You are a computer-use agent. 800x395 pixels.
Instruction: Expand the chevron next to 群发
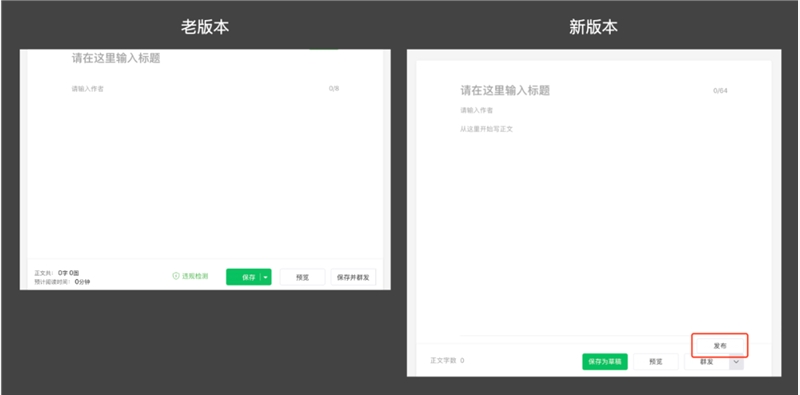point(736,361)
